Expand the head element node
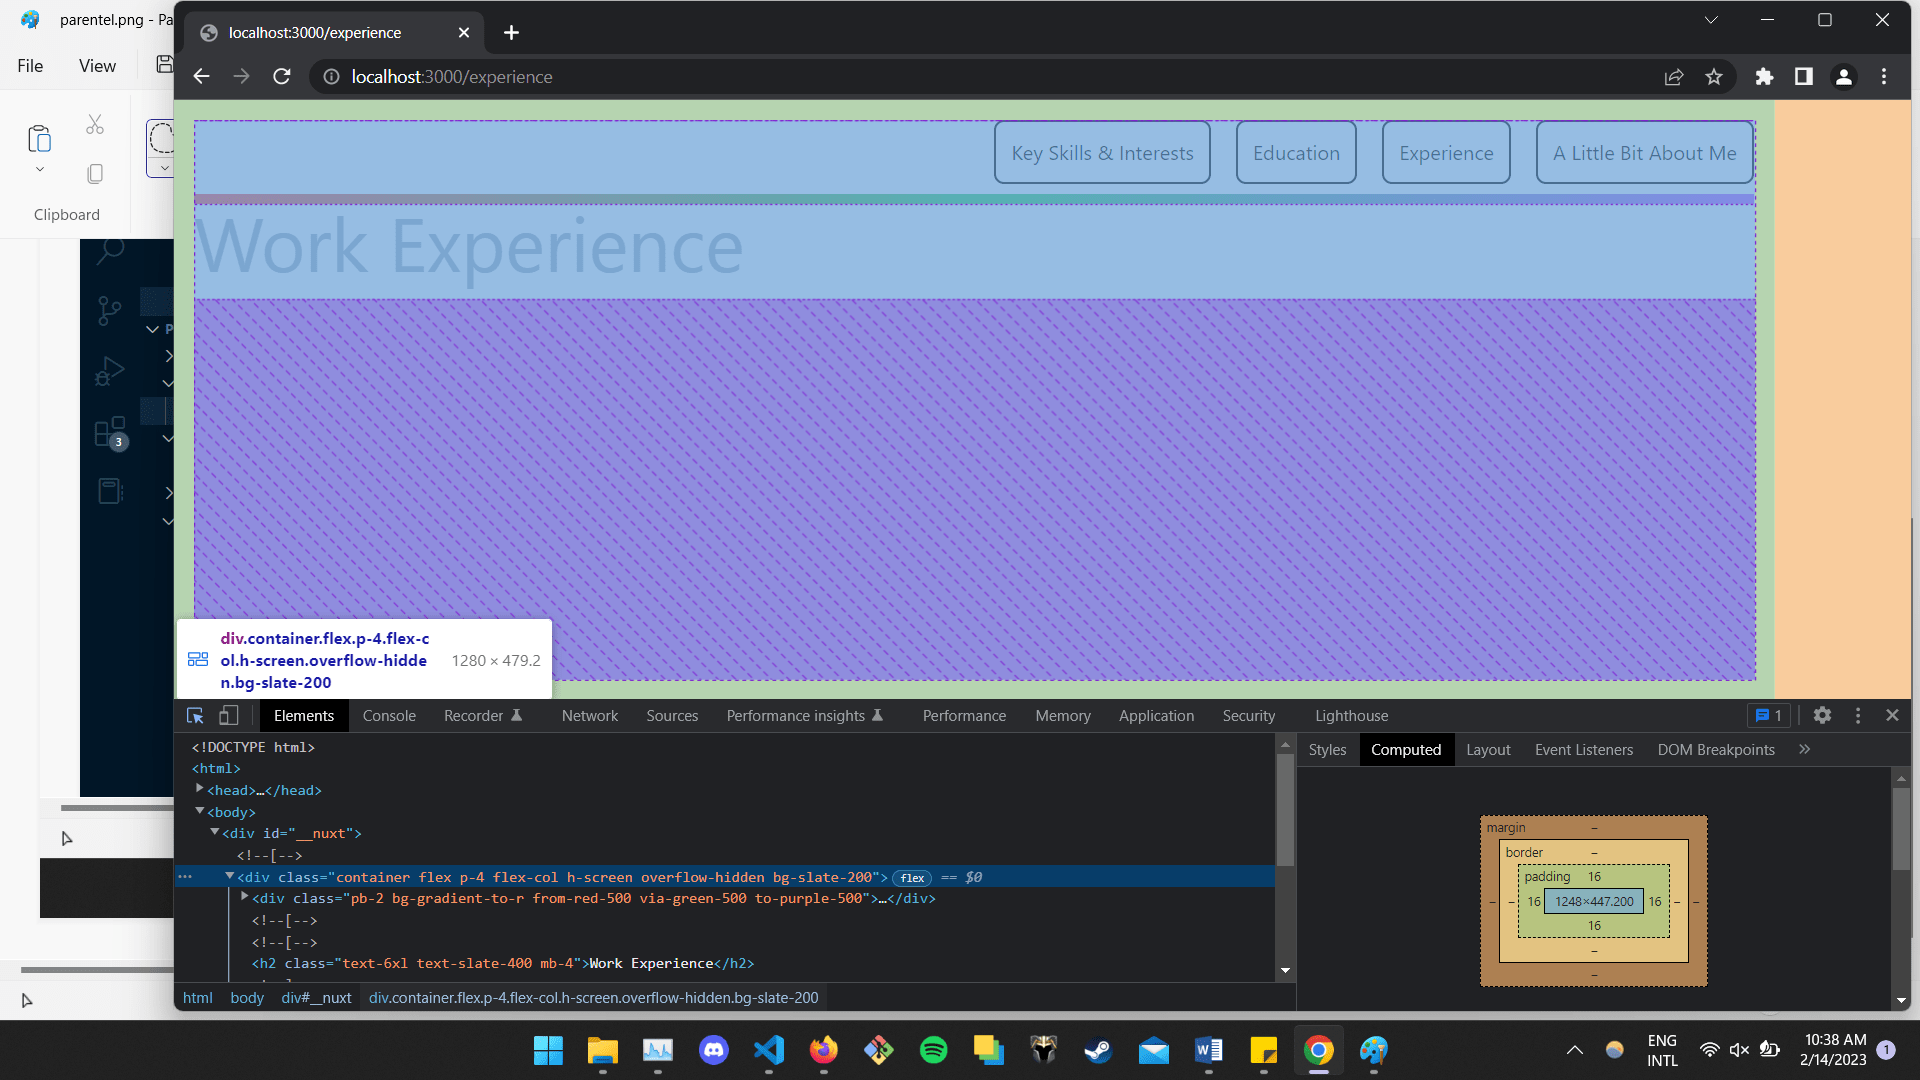Screen dimensions: 1920x1080 pyautogui.click(x=200, y=789)
